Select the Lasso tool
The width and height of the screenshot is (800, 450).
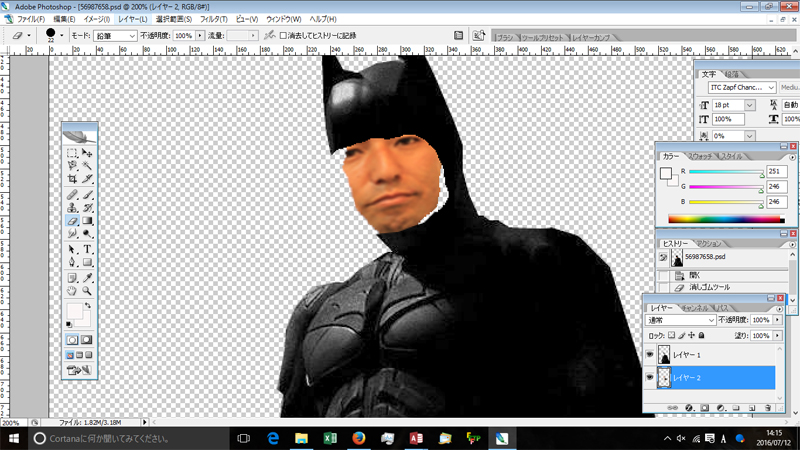point(72,165)
